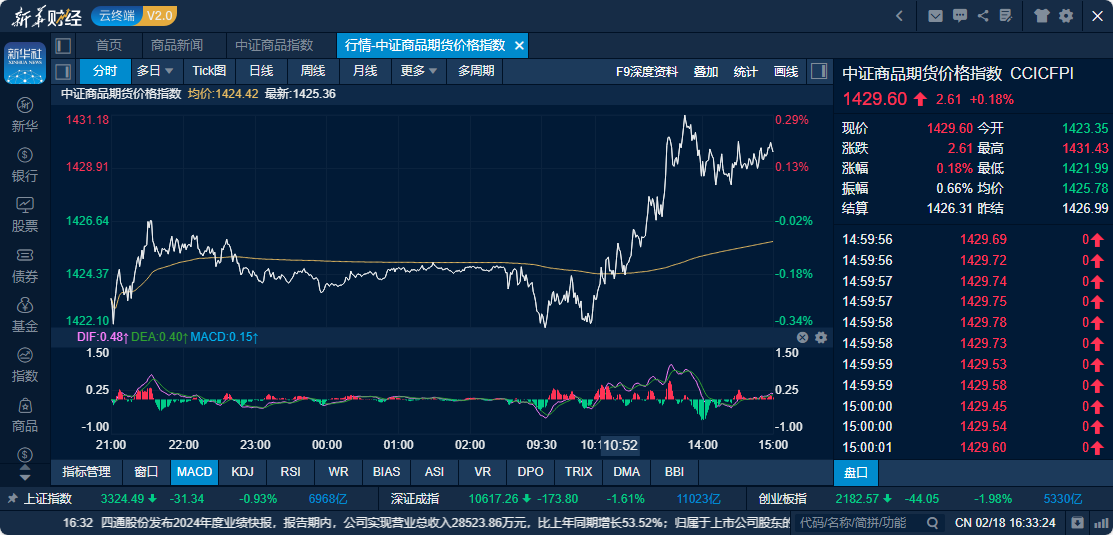
Task: Toggle the sidebar icon beside 首页 tab
Action: point(63,46)
